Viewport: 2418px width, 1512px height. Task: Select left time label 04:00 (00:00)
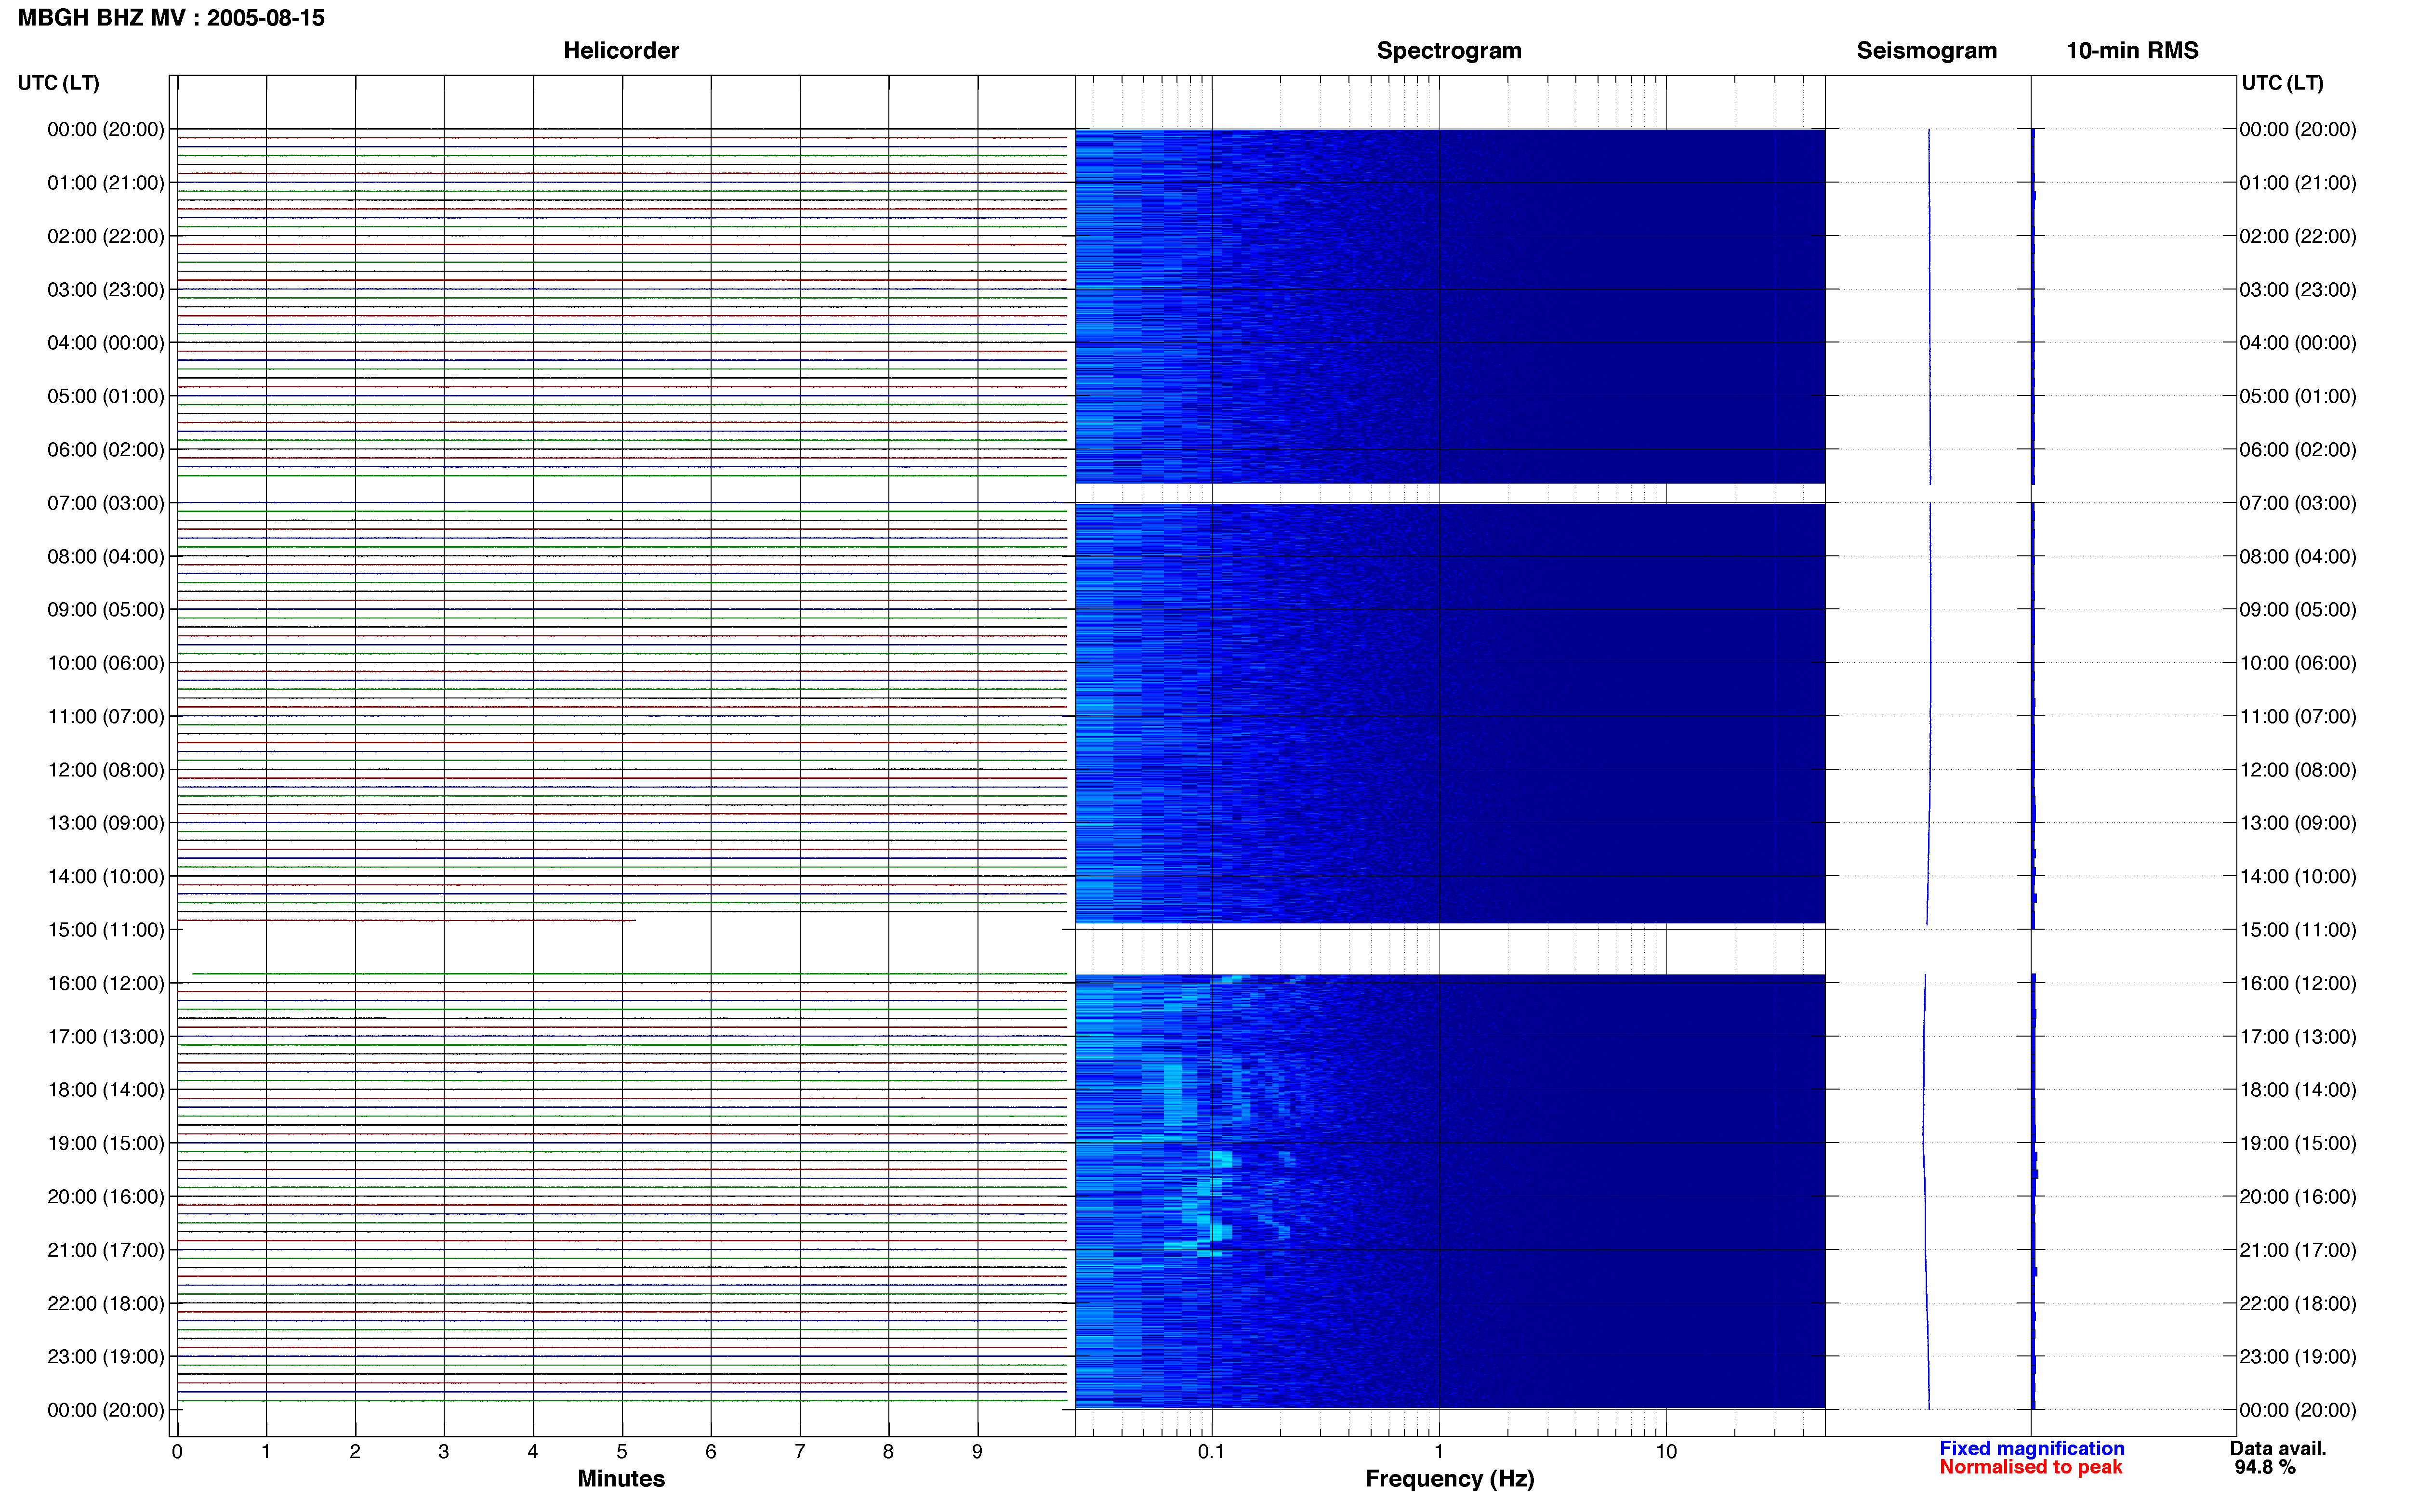click(105, 343)
